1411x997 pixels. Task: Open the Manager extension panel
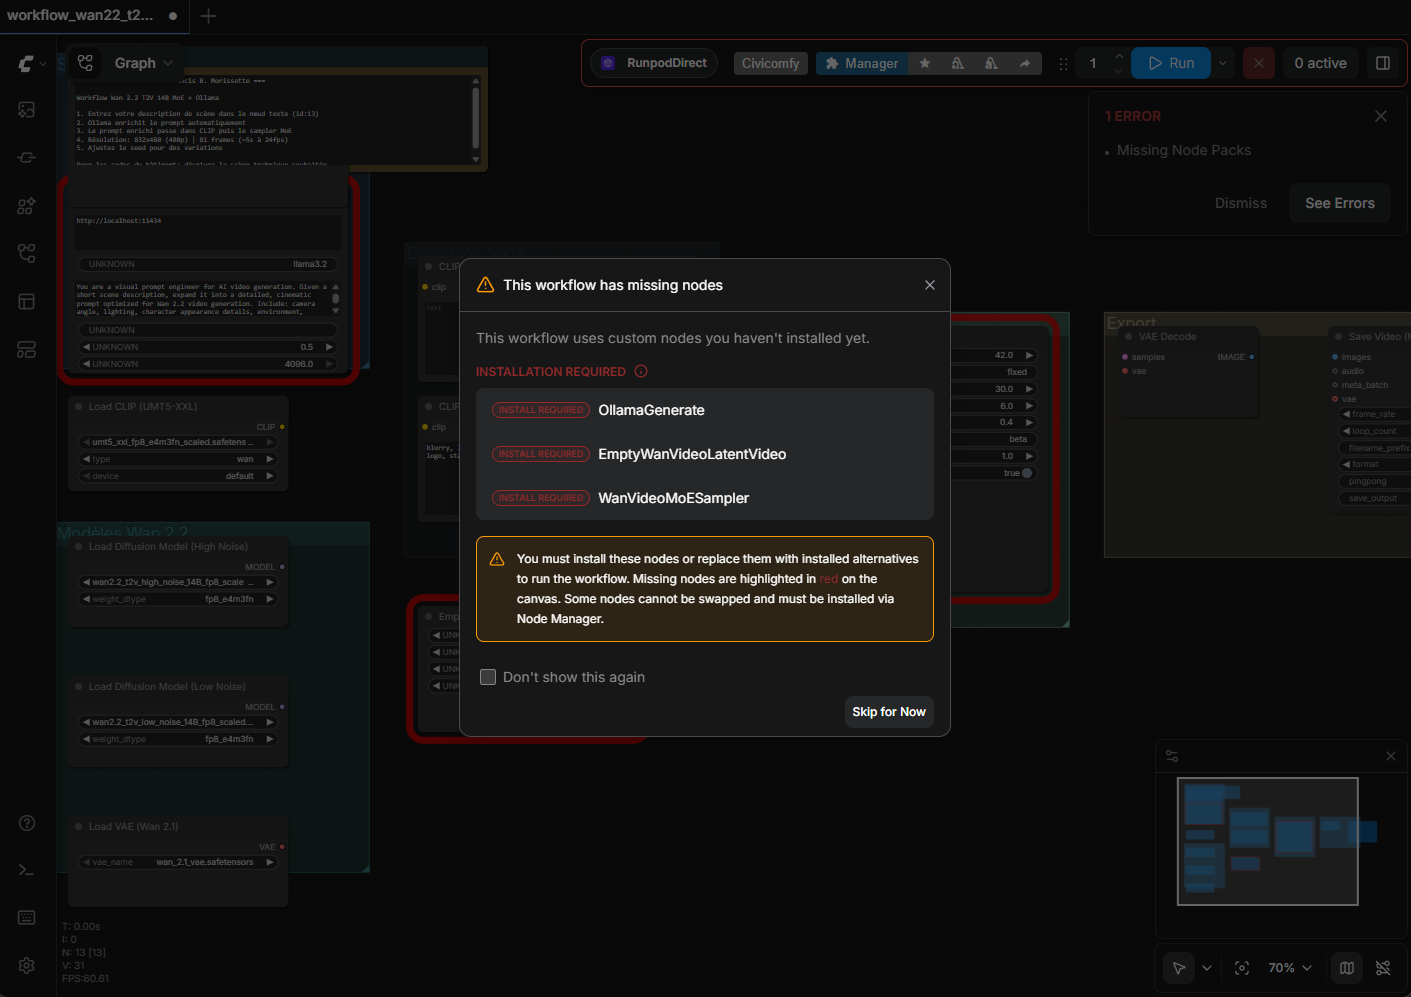click(x=861, y=63)
